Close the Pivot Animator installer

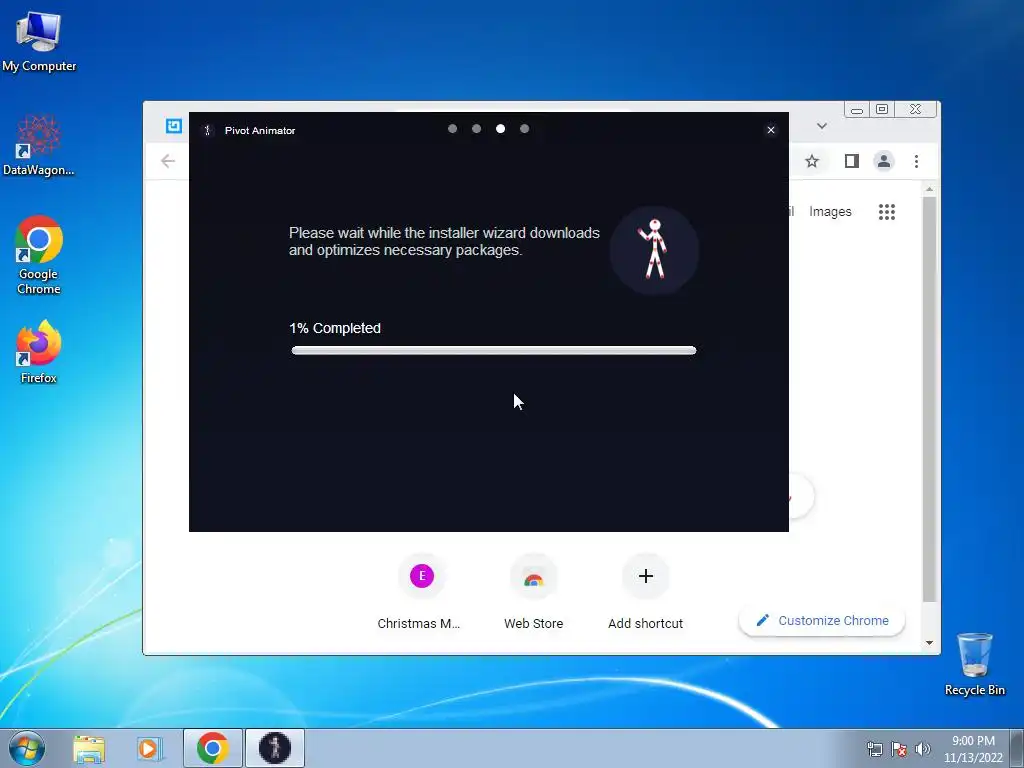pyautogui.click(x=771, y=130)
